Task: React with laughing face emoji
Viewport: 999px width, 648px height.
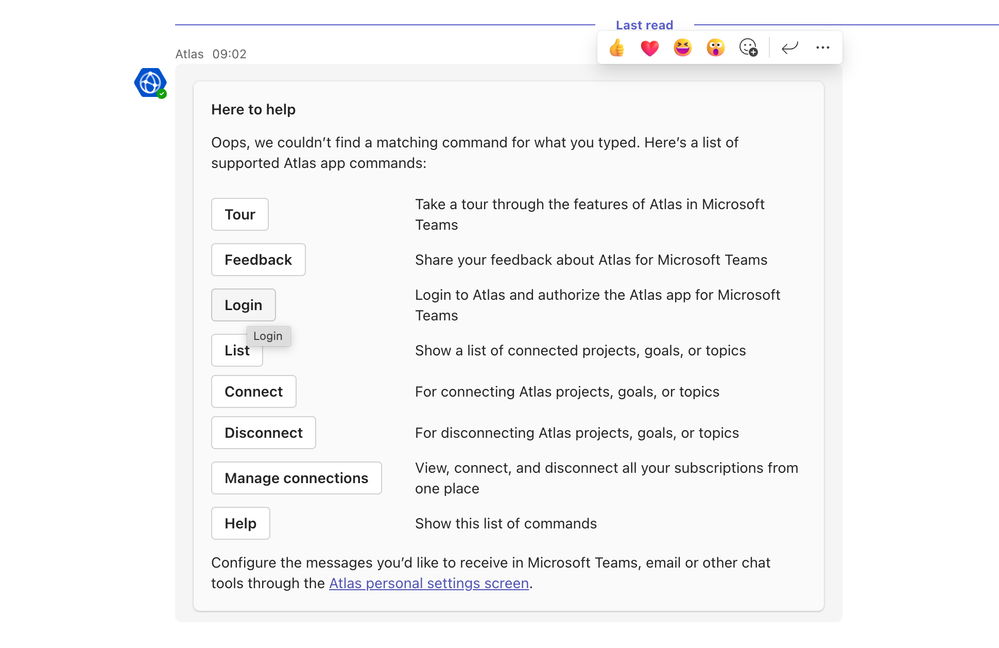Action: coord(682,48)
